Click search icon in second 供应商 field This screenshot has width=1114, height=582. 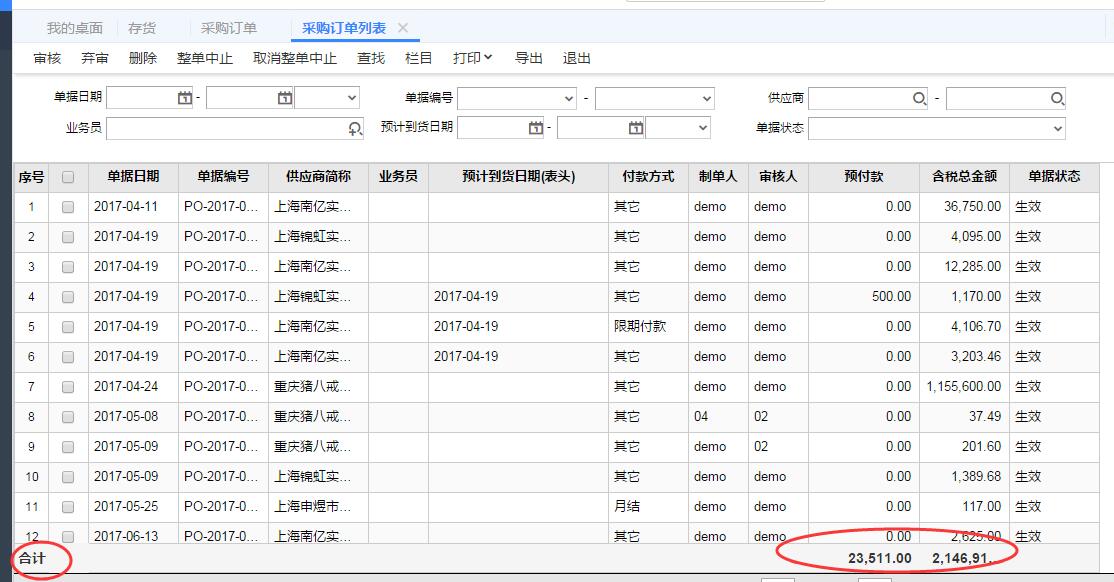click(1057, 98)
